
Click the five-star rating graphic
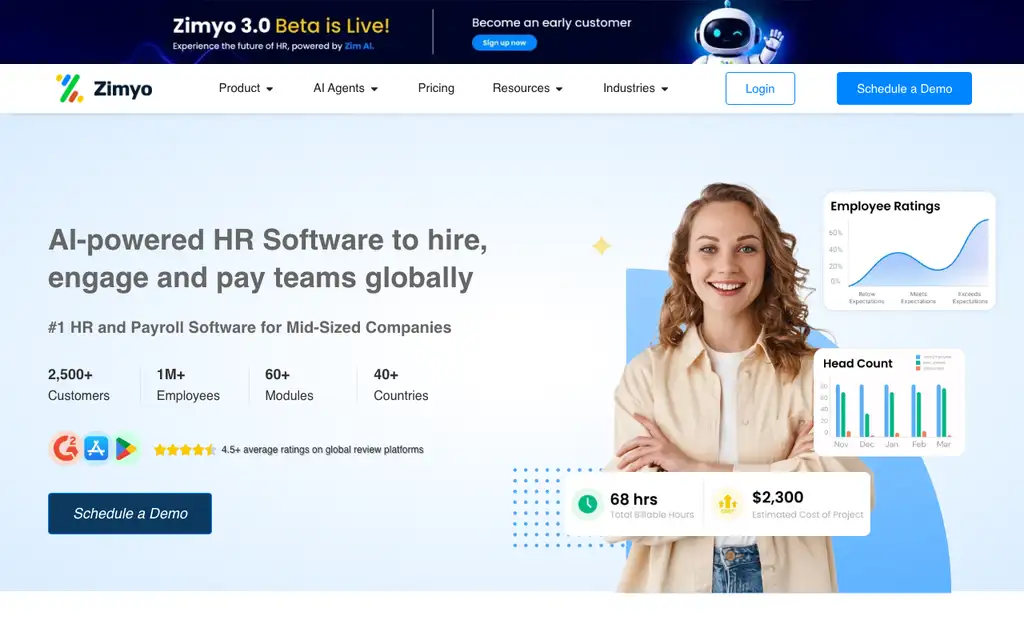pos(185,449)
